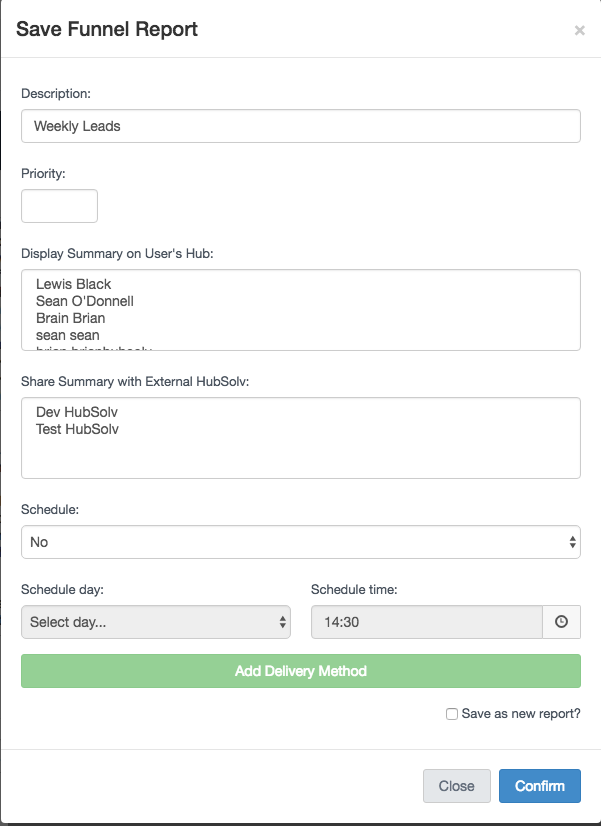Screen dimensions: 601x826
Task: Open the time picker via the clock icon
Action: [562, 622]
